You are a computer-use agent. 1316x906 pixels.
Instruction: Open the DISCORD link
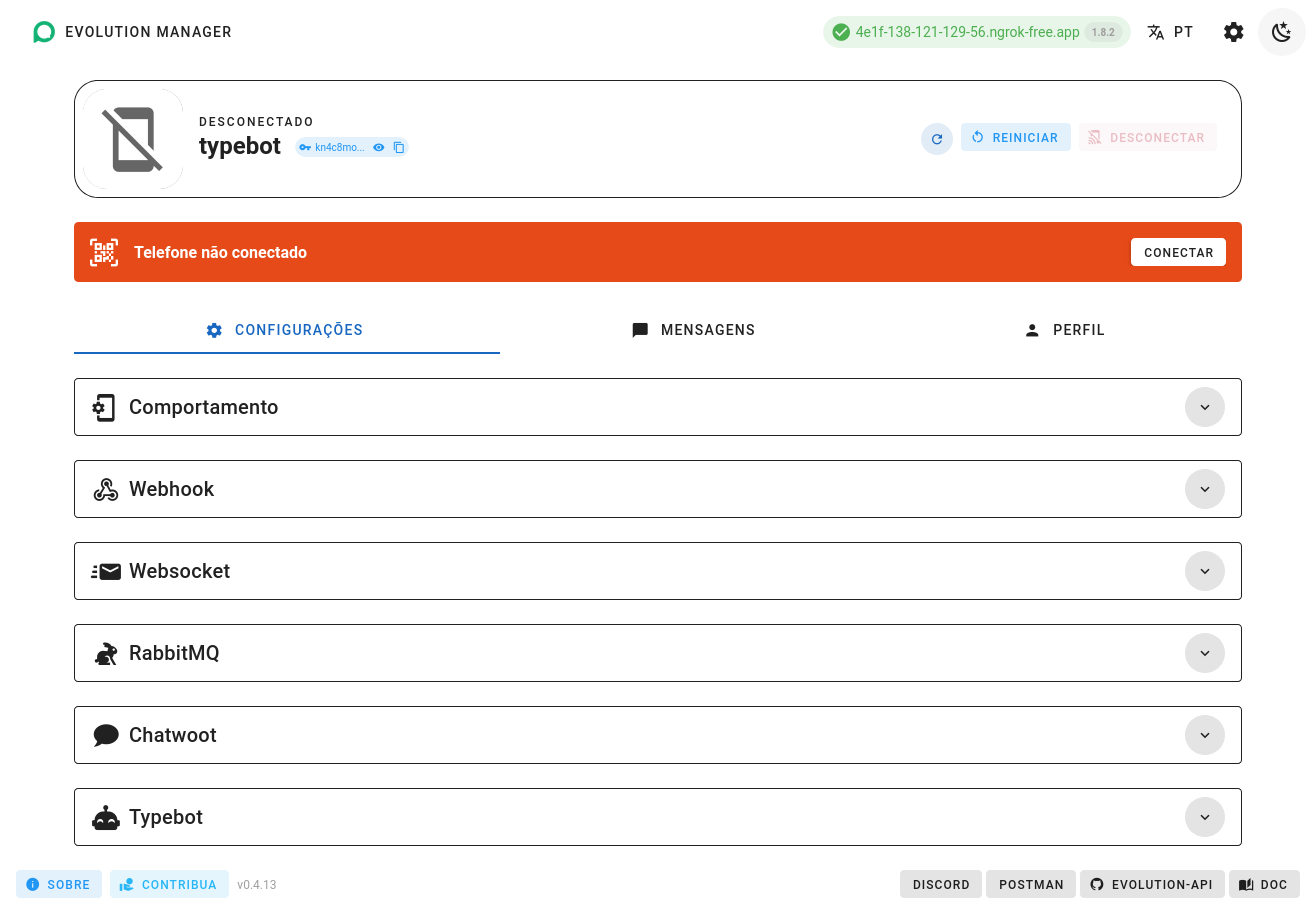point(941,884)
